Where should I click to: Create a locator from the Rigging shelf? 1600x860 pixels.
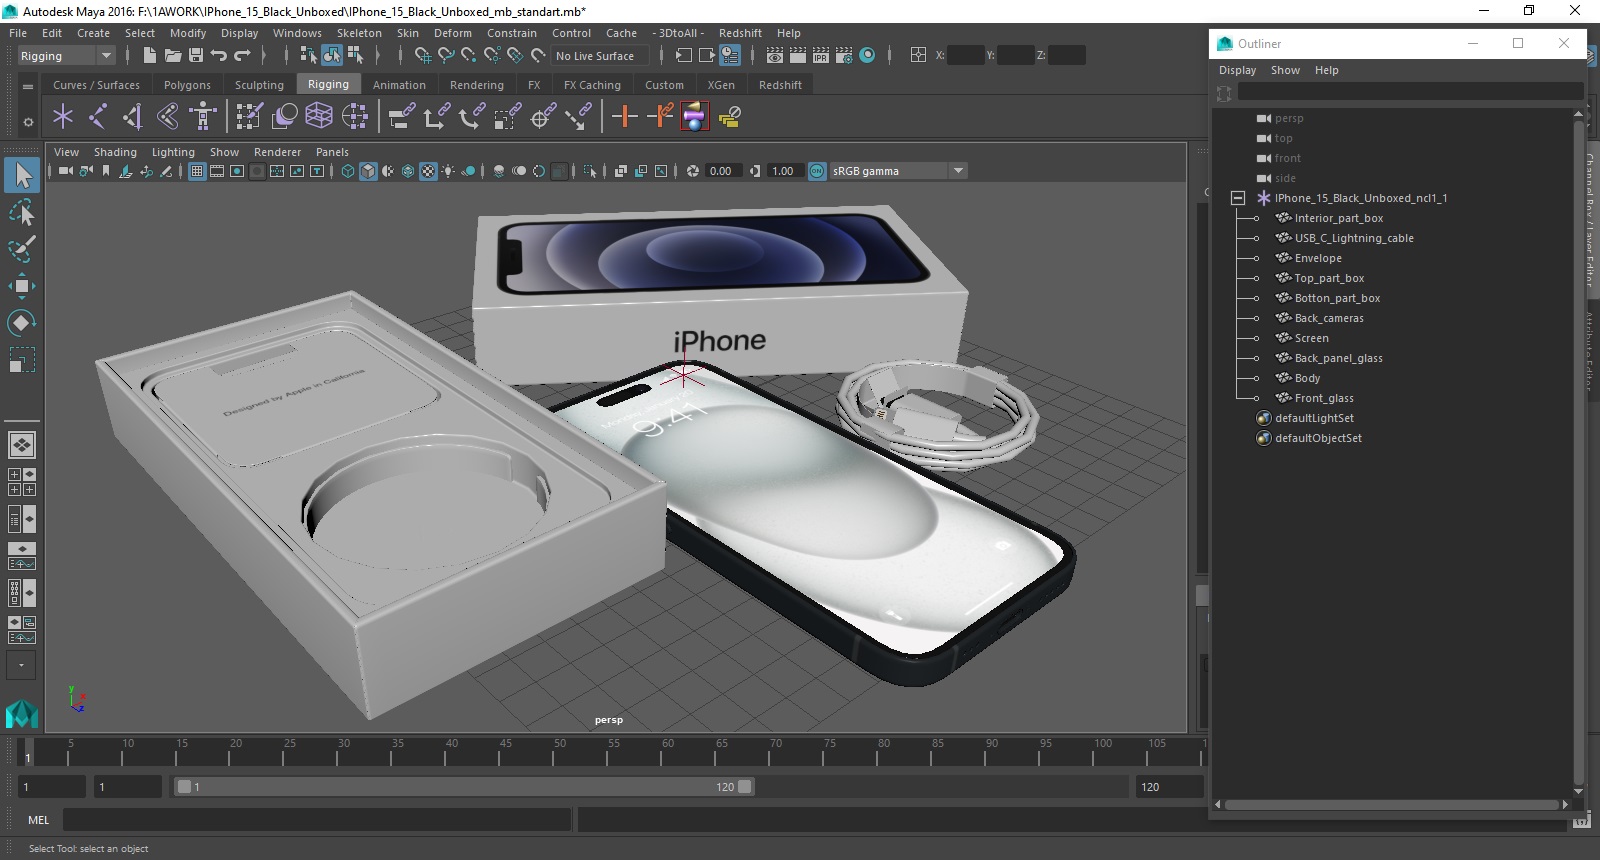click(63, 117)
